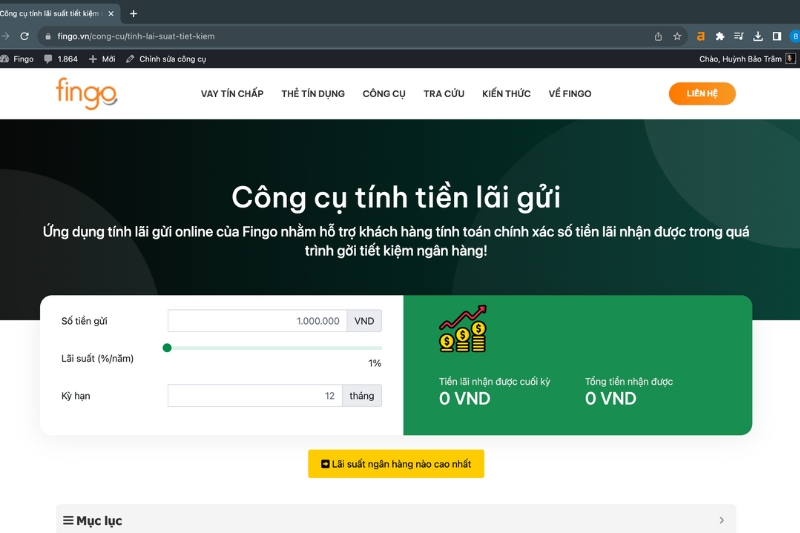The image size is (800, 533).
Task: Click the padlock site info icon
Action: coord(48,36)
